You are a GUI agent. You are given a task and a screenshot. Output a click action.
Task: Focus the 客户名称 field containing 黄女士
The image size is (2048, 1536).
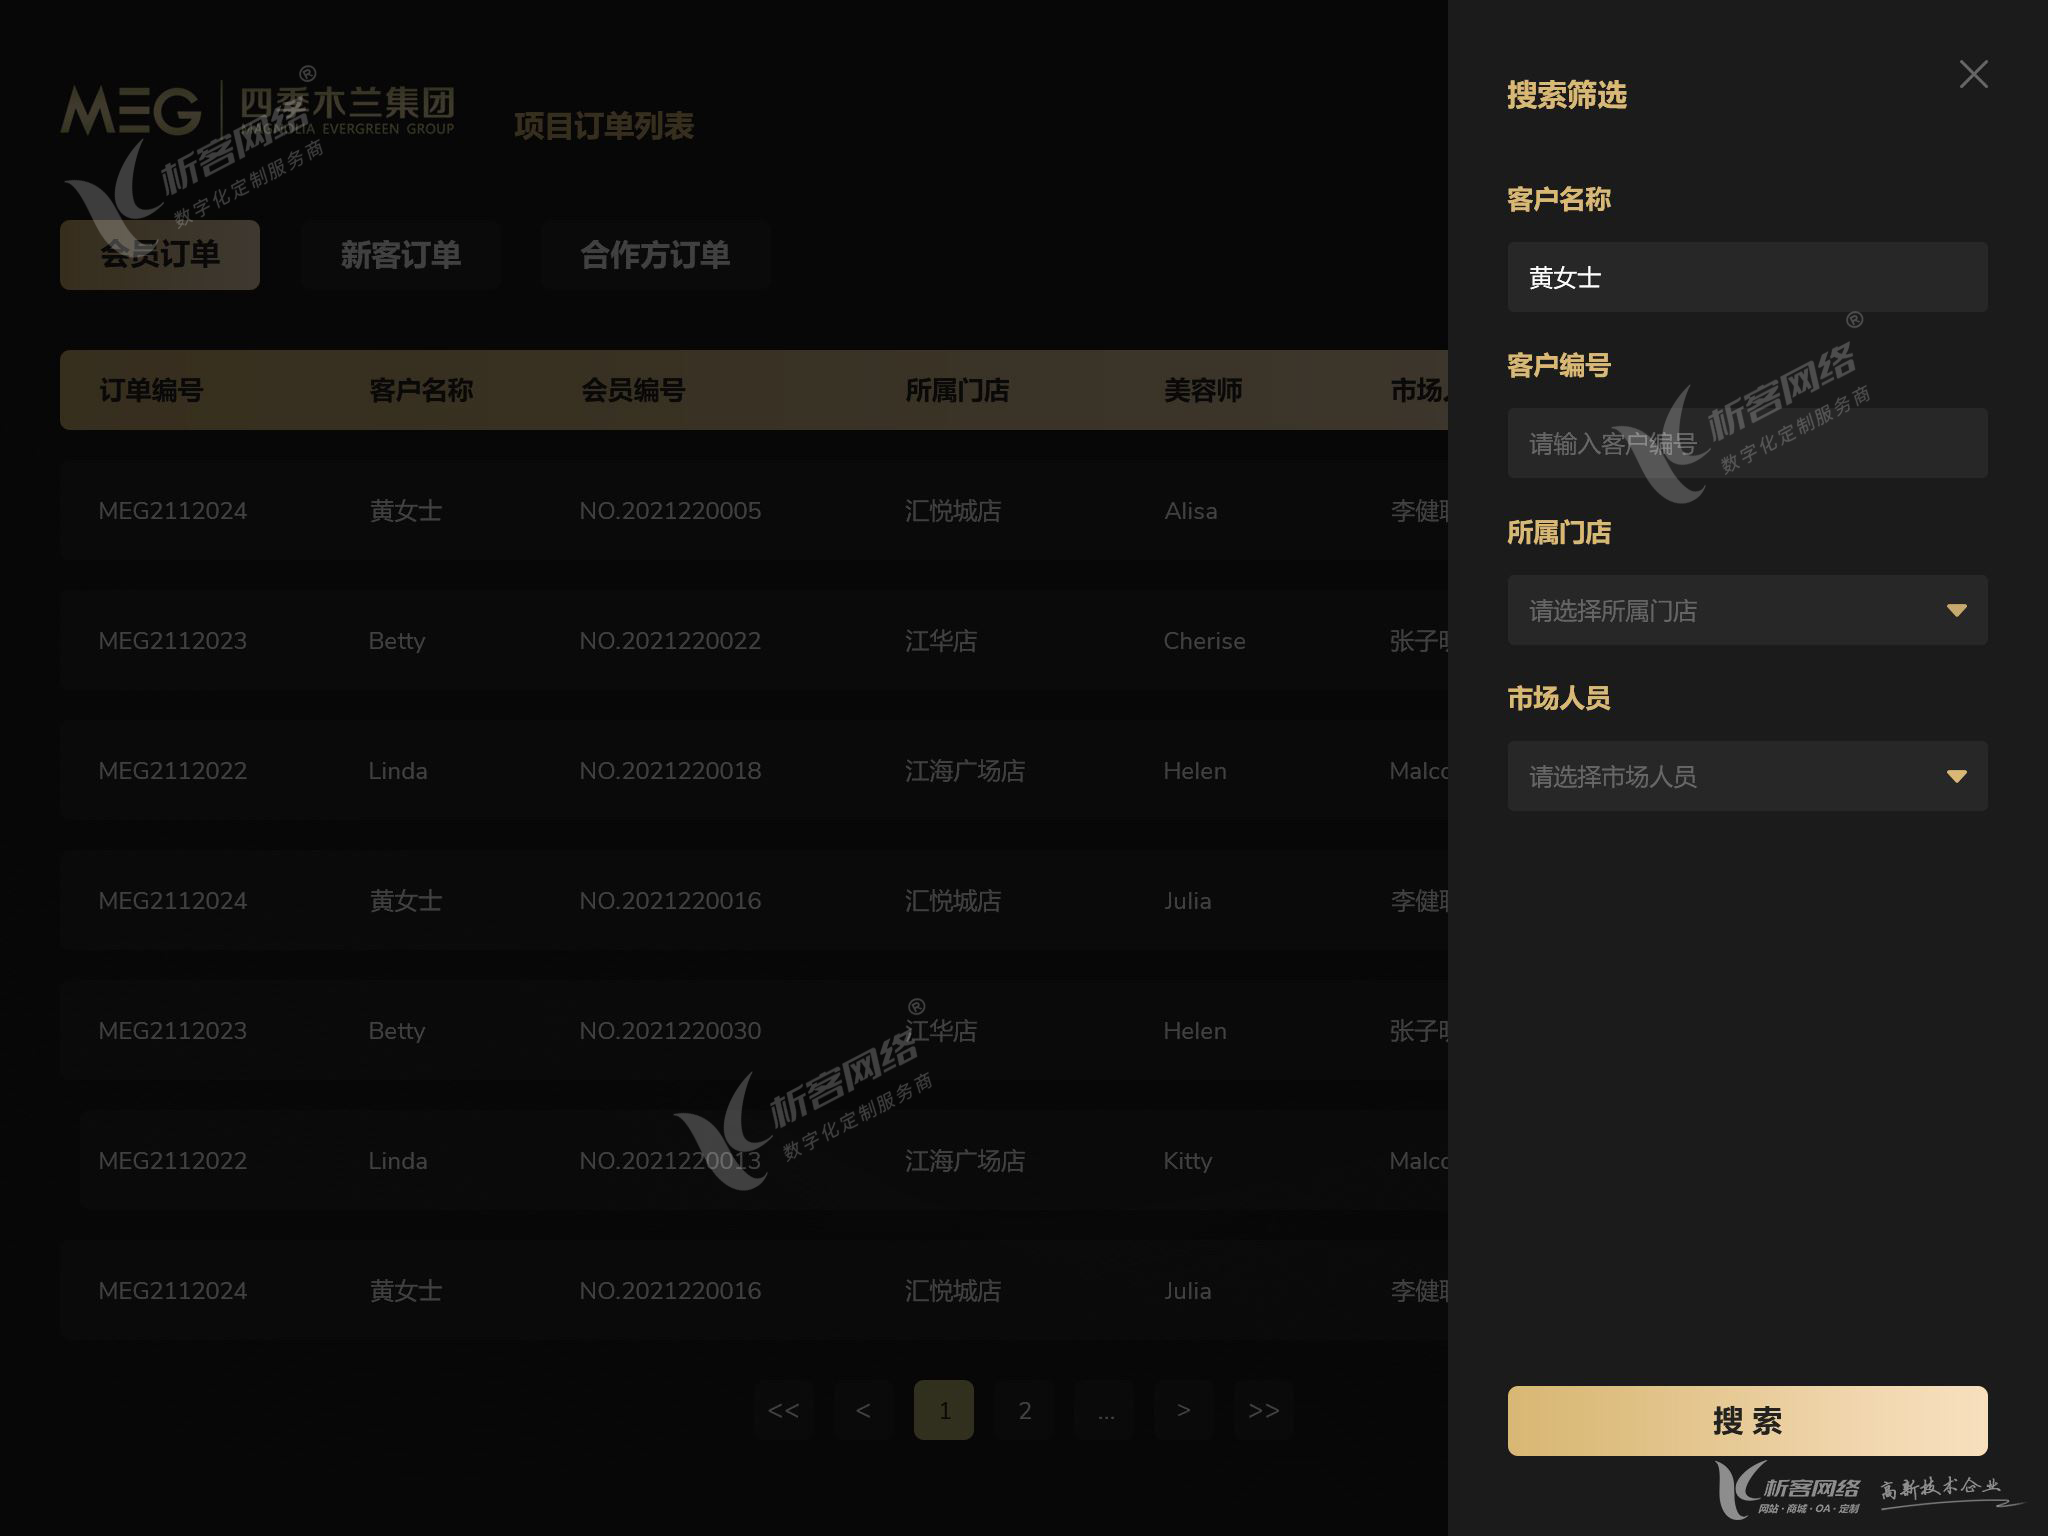coord(1747,277)
